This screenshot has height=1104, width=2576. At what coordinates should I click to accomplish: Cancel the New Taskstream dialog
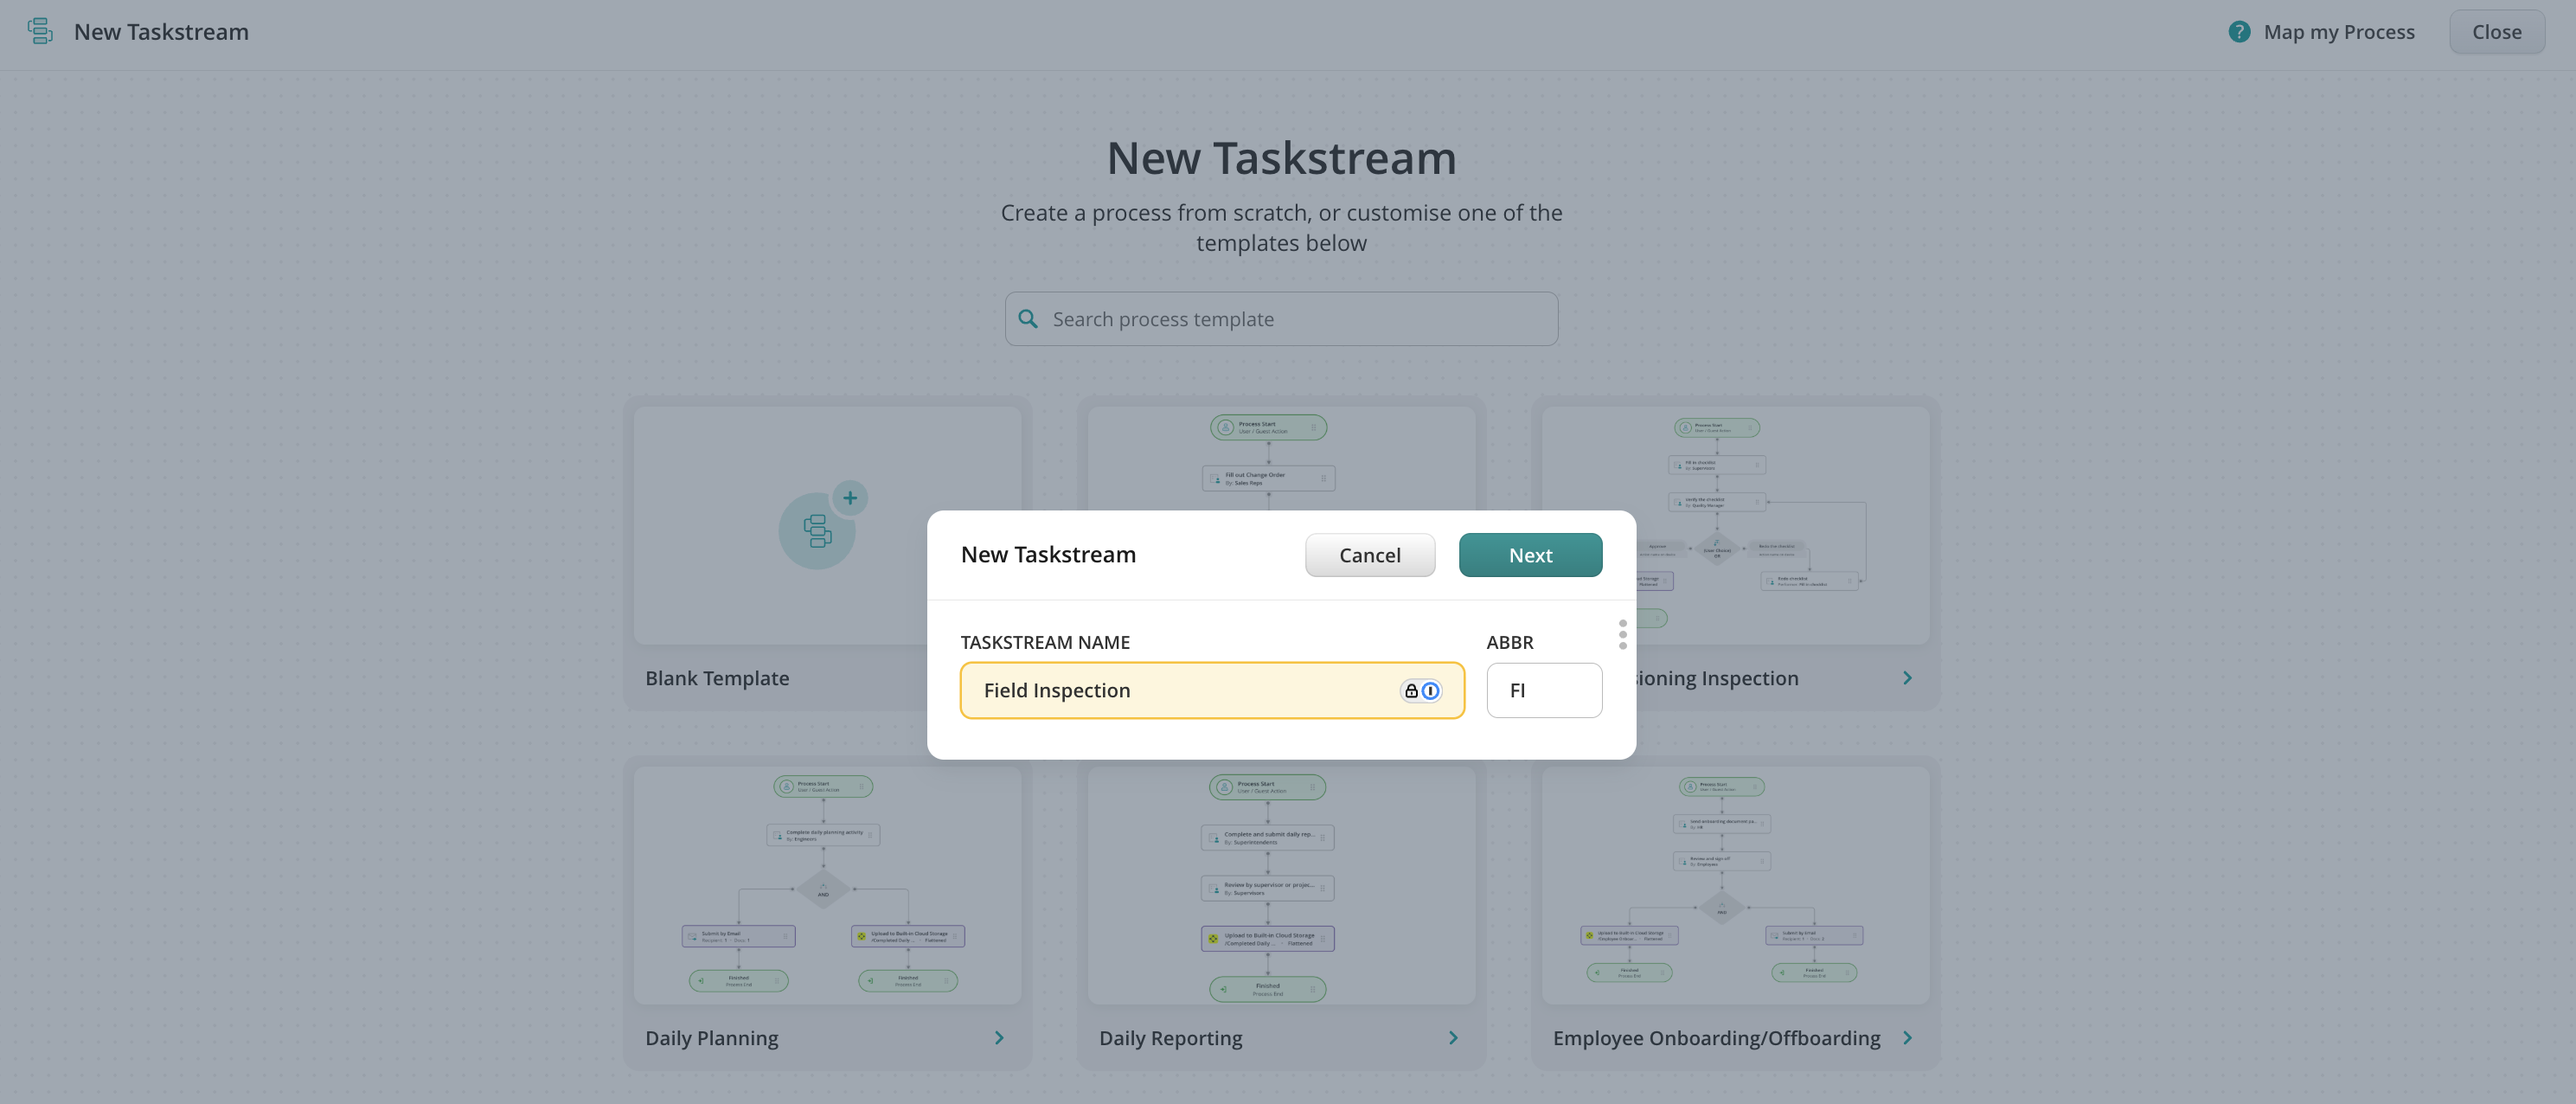pyautogui.click(x=1369, y=555)
